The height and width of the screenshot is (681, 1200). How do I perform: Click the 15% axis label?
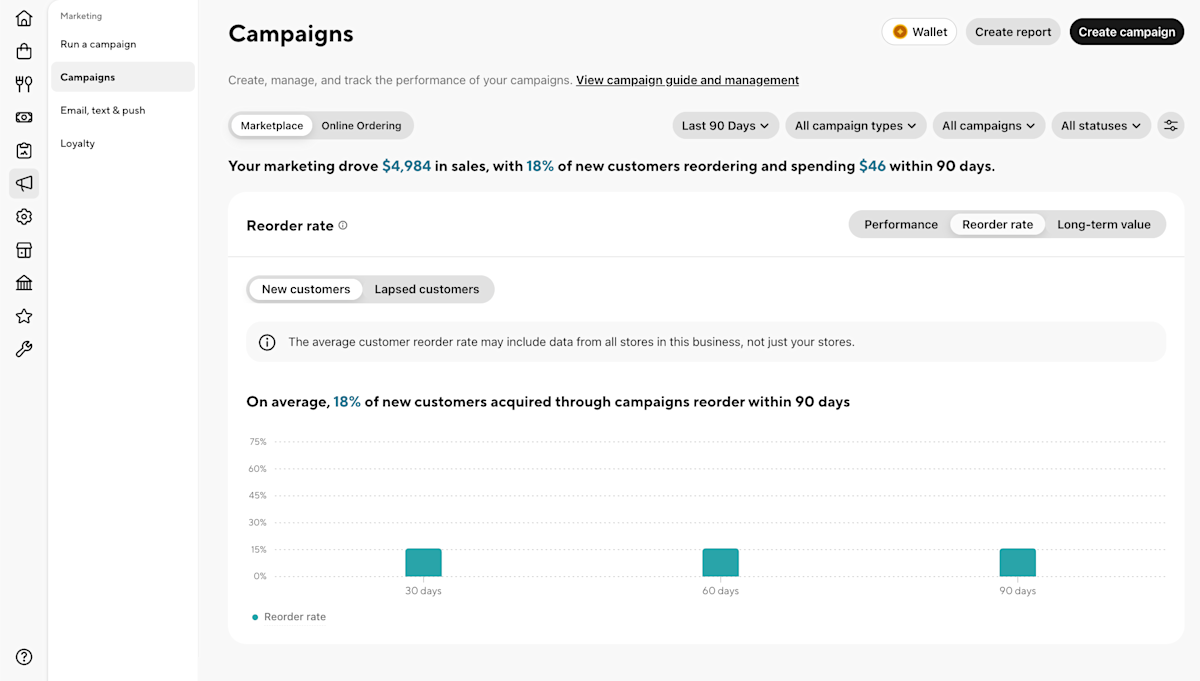(257, 549)
